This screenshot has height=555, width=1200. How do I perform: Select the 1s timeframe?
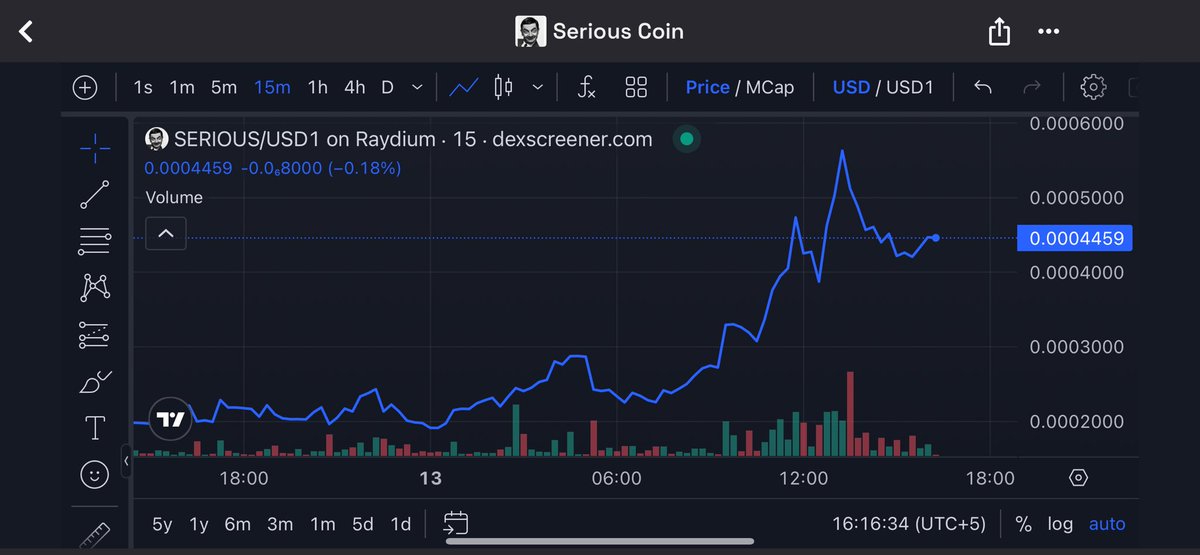point(143,88)
